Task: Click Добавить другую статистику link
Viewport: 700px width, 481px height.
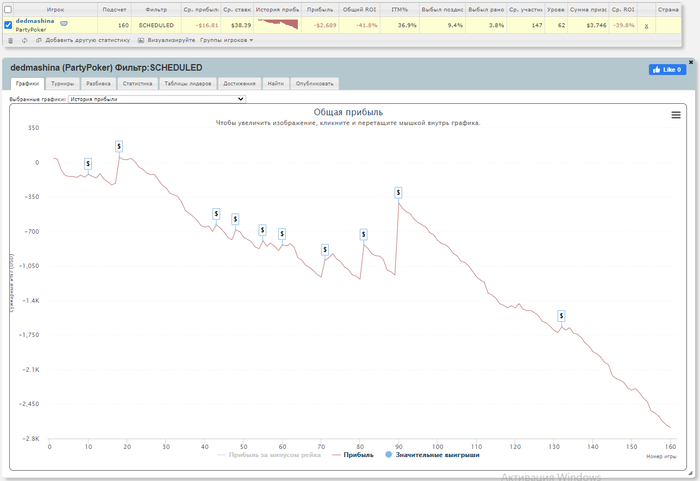Action: click(88, 40)
